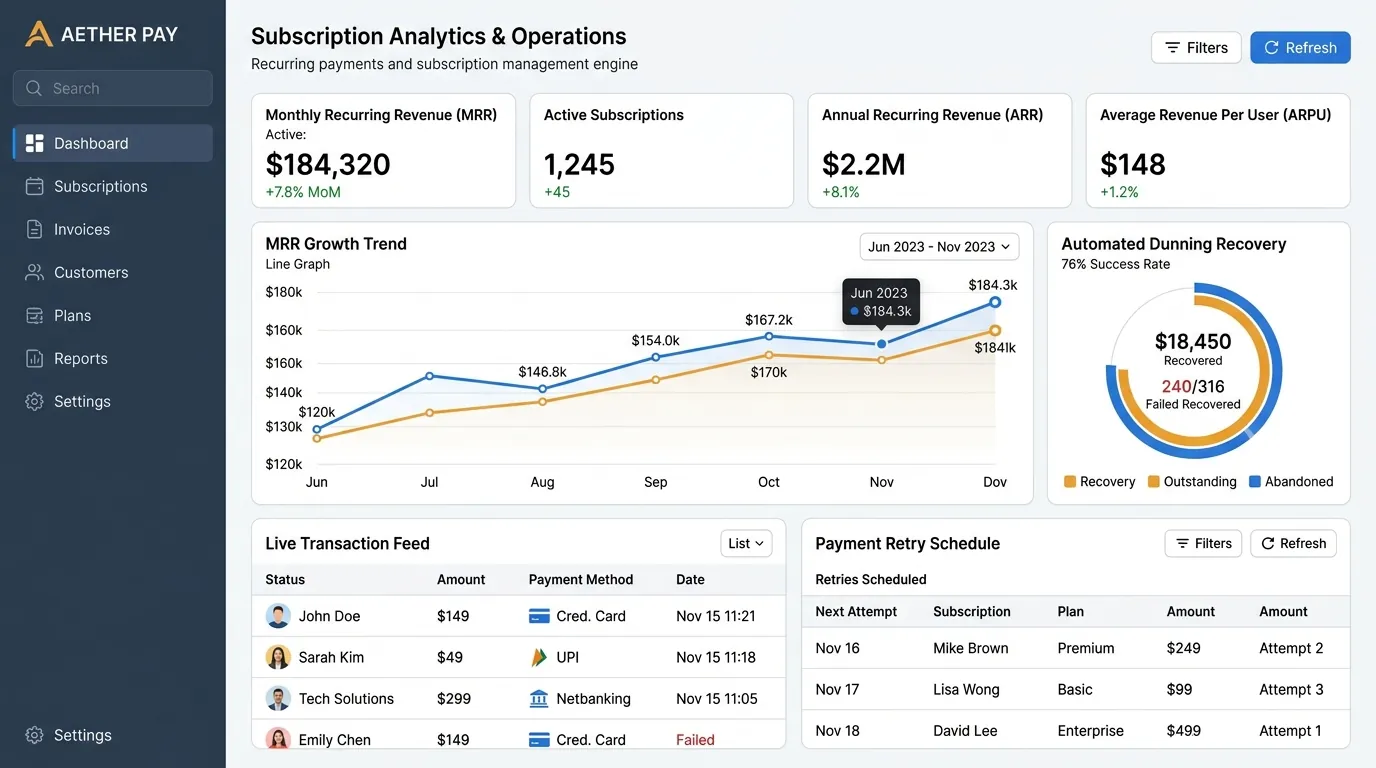Select Reports in the sidebar
The width and height of the screenshot is (1376, 768).
(x=113, y=358)
